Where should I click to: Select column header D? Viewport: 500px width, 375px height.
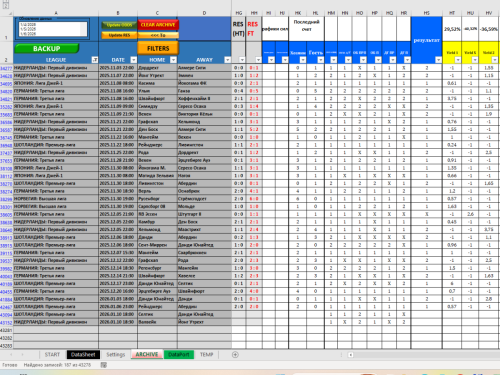click(204, 13)
